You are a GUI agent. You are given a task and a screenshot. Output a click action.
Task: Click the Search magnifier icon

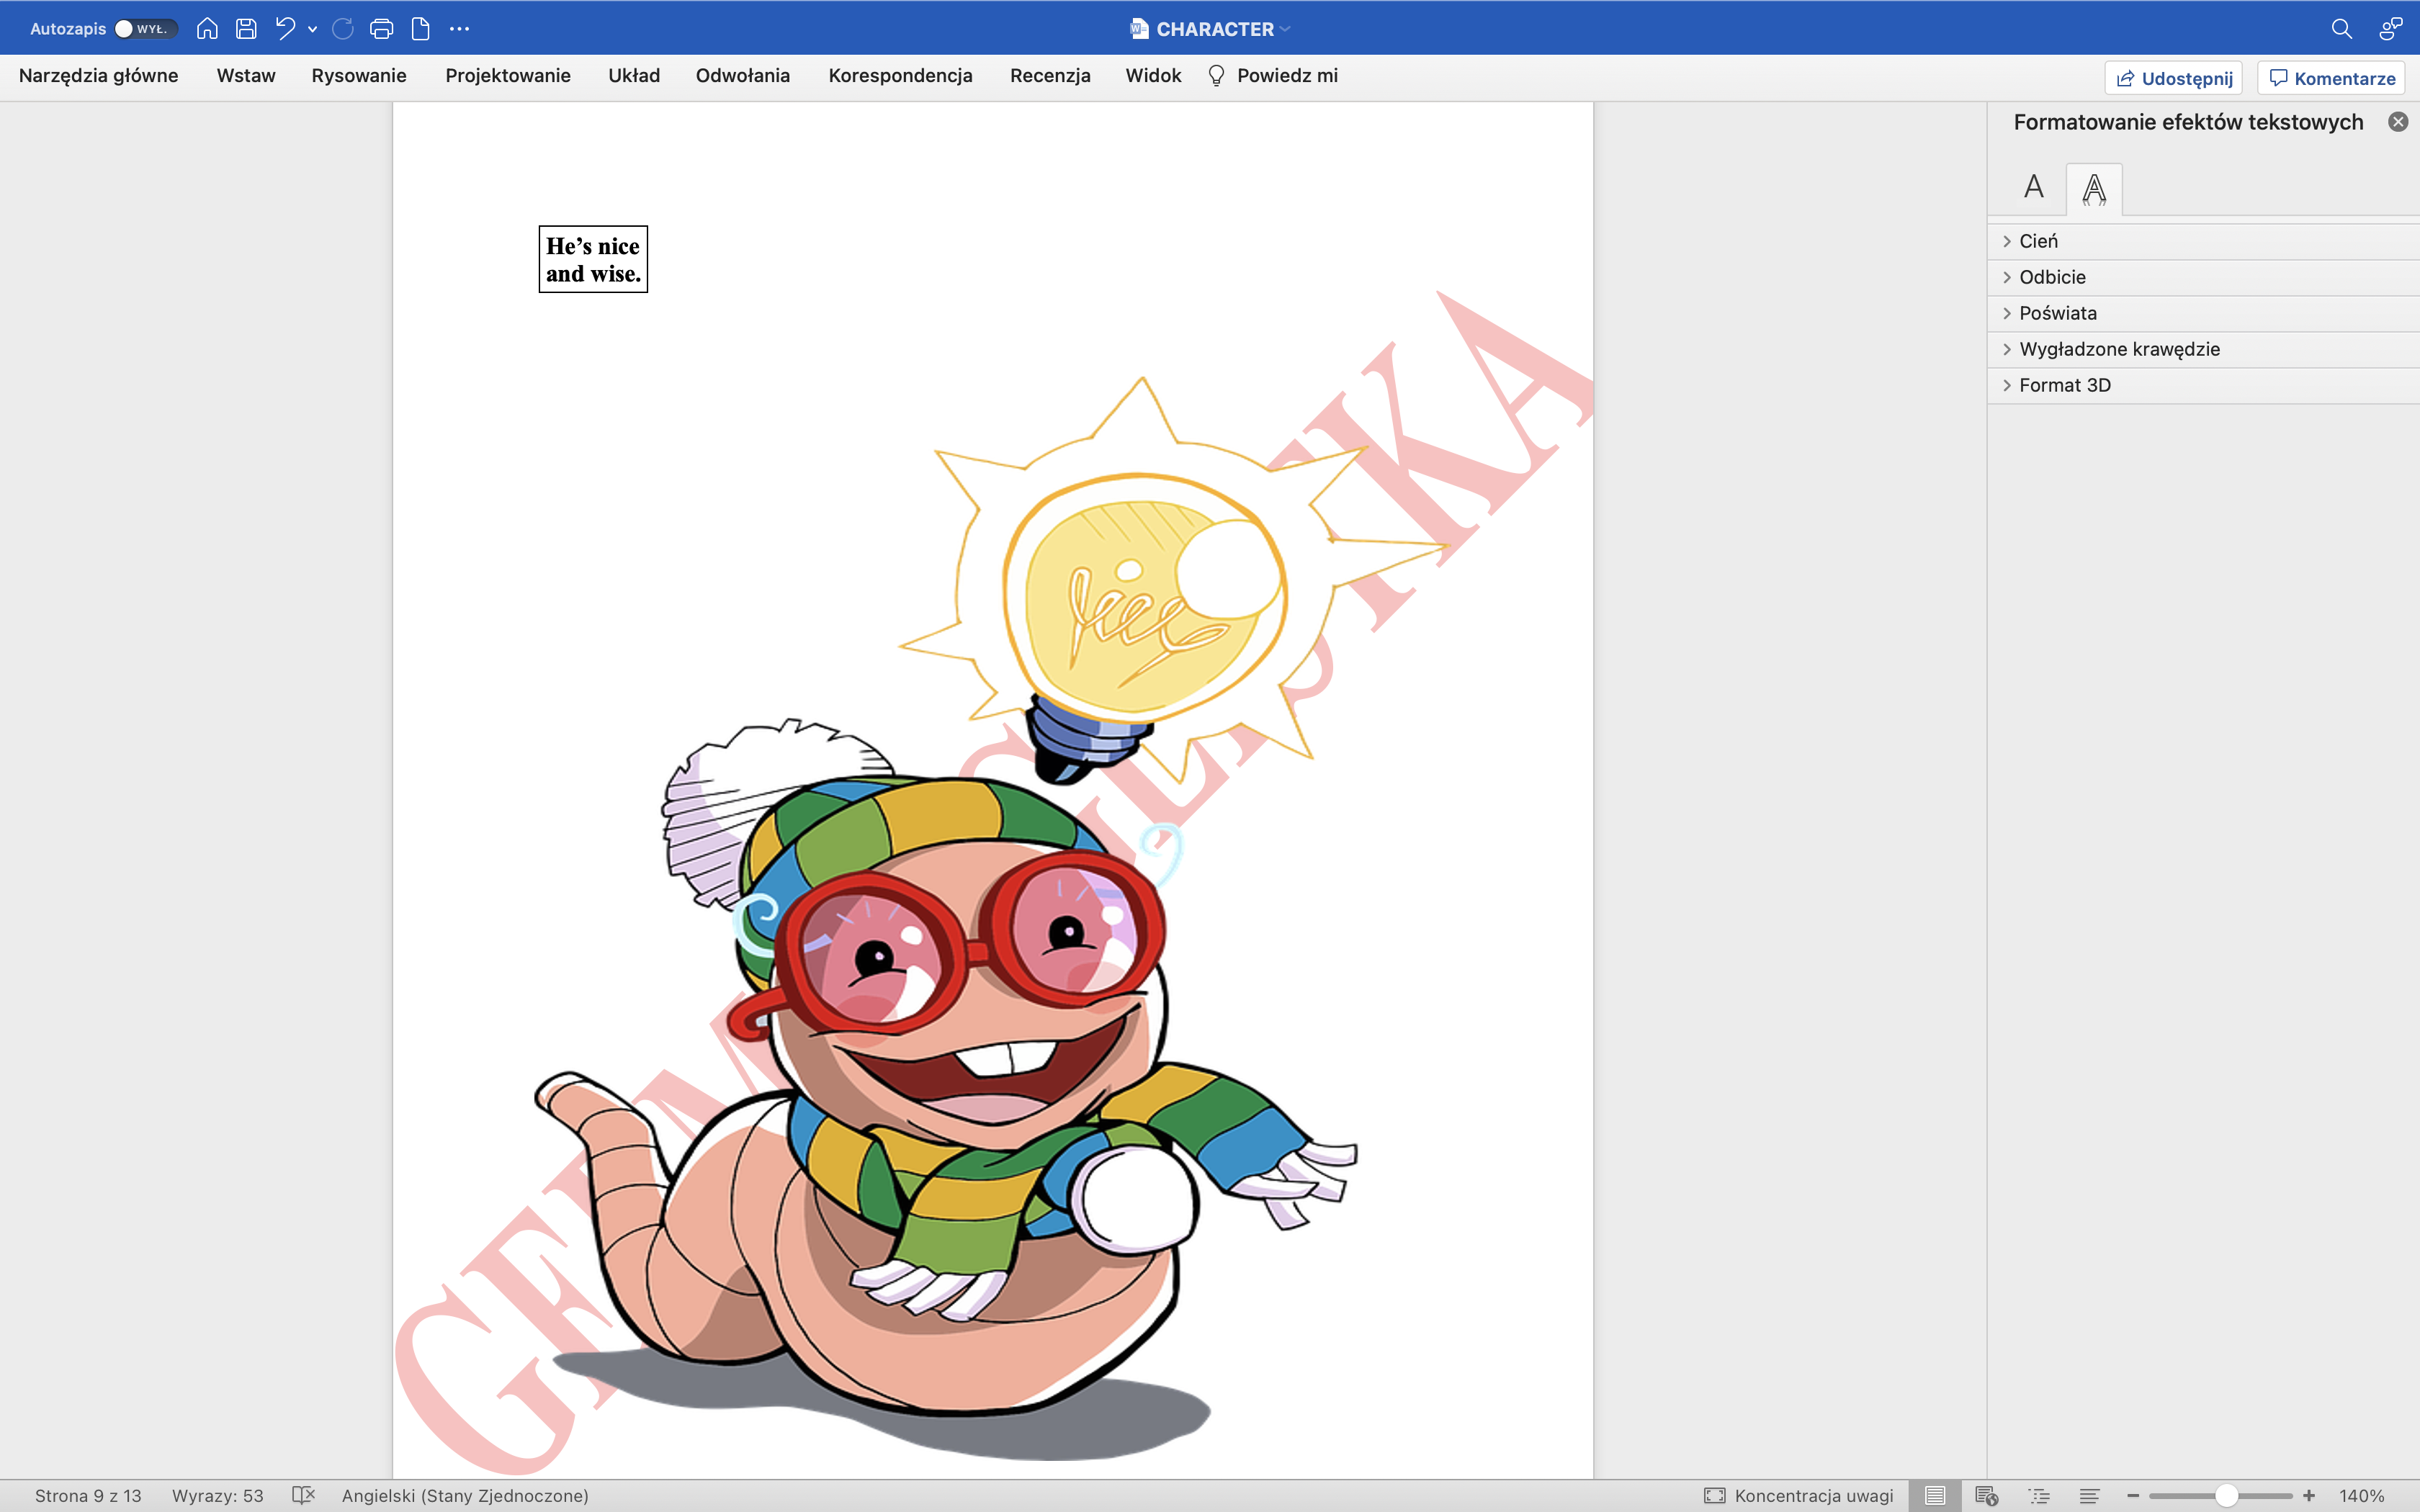pyautogui.click(x=2341, y=29)
